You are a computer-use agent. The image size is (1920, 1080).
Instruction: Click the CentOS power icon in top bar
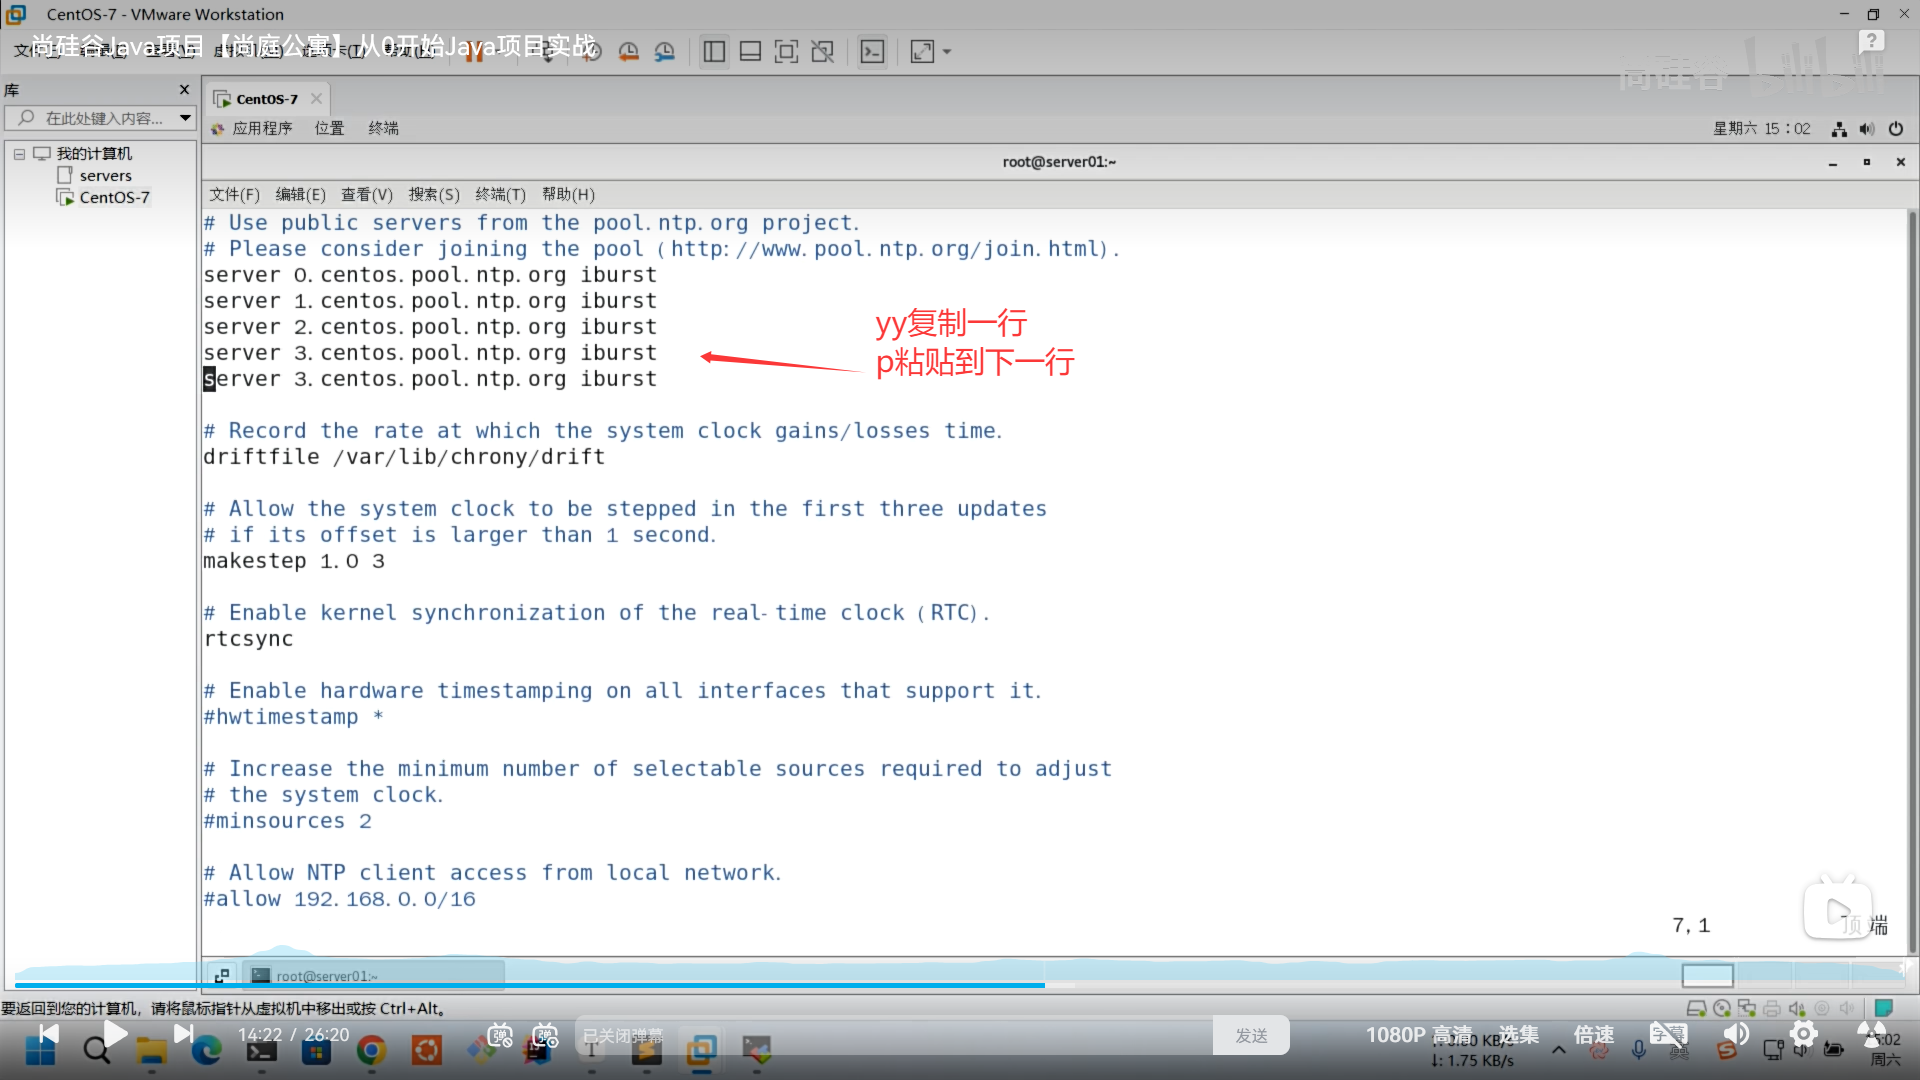coord(1895,129)
